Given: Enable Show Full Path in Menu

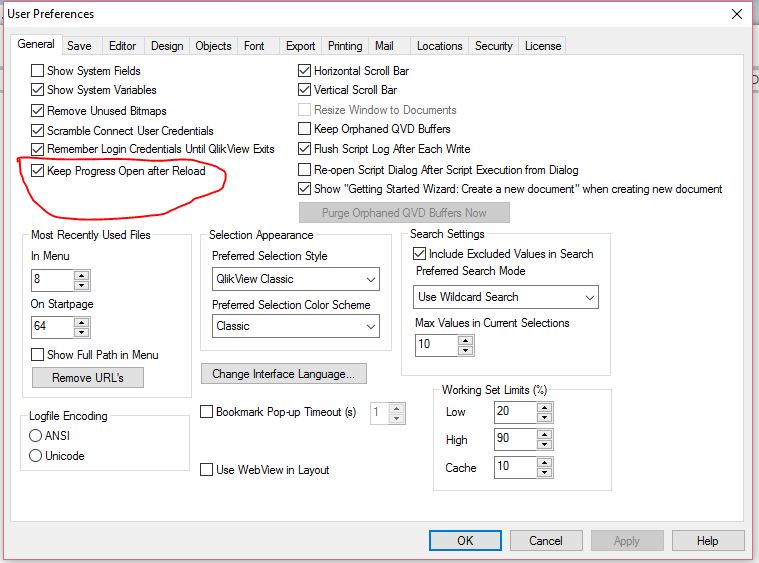Looking at the screenshot, I should pyautogui.click(x=37, y=355).
